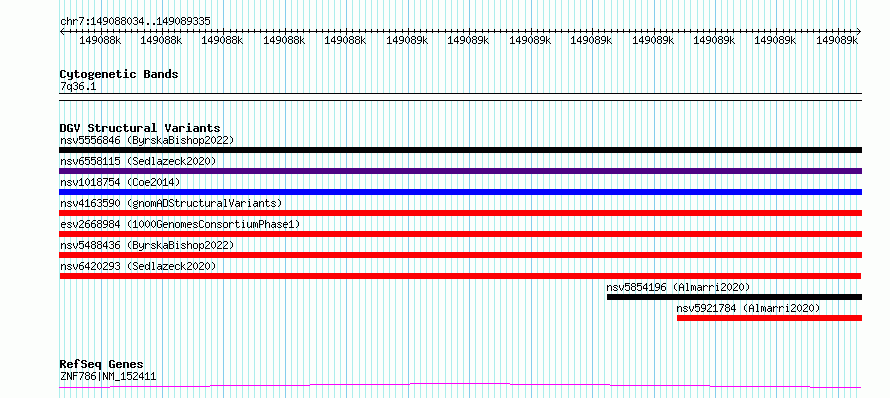Click the 7q36.1 cytogenetic band line

460,97
